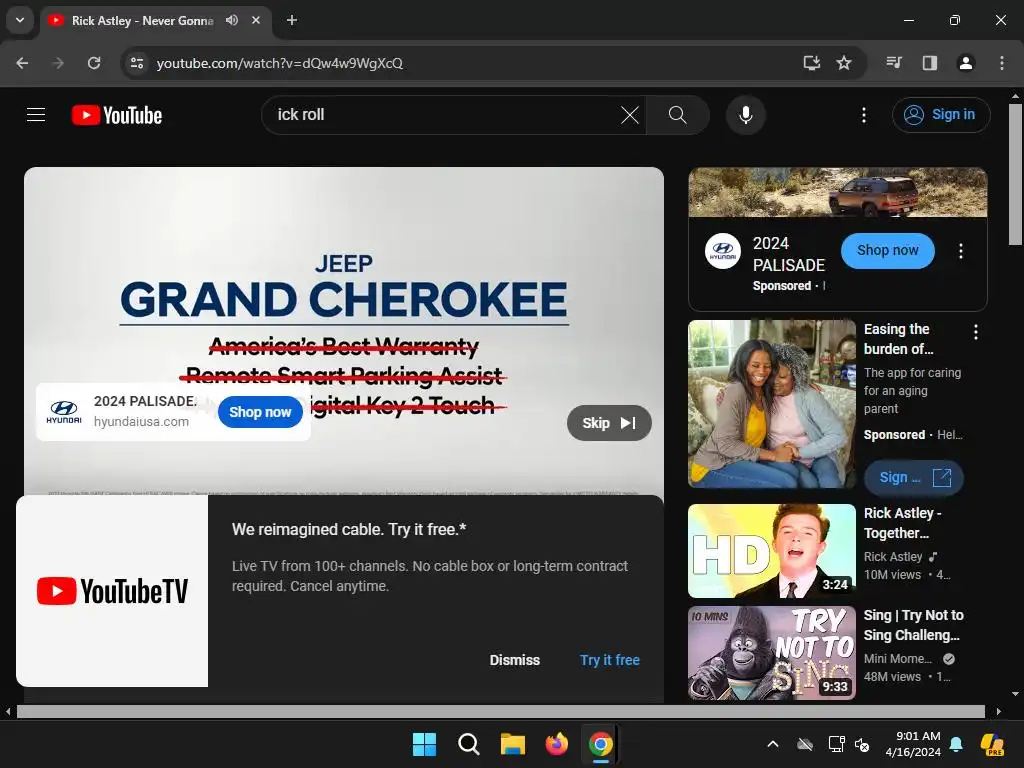
Task: Open the YouTube hamburger guide menu
Action: click(x=36, y=115)
